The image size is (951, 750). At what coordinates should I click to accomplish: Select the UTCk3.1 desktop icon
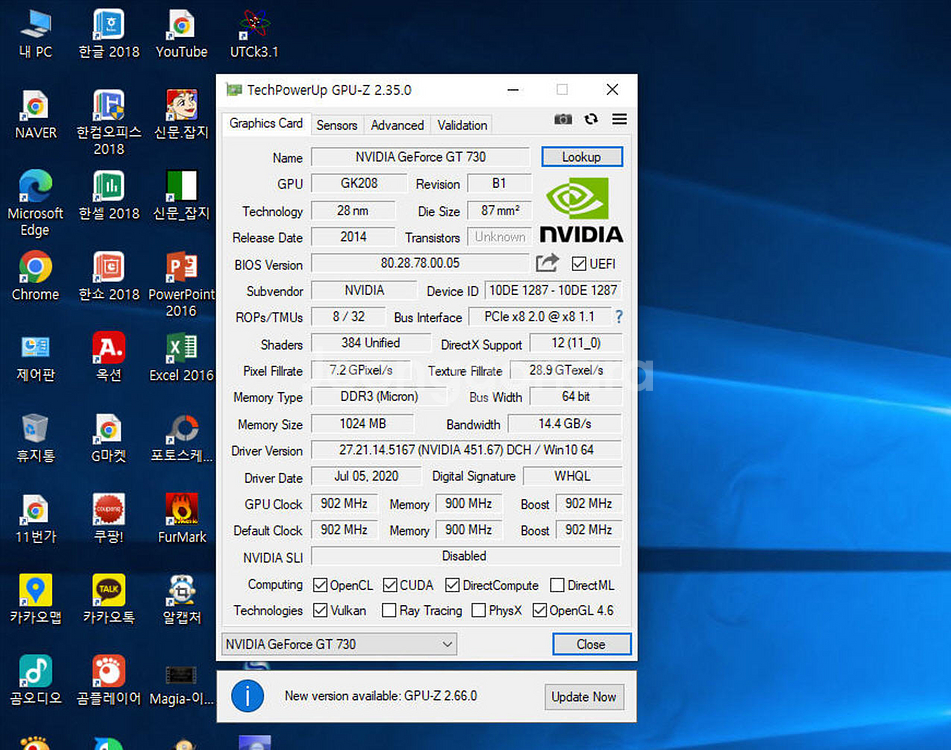point(254,34)
